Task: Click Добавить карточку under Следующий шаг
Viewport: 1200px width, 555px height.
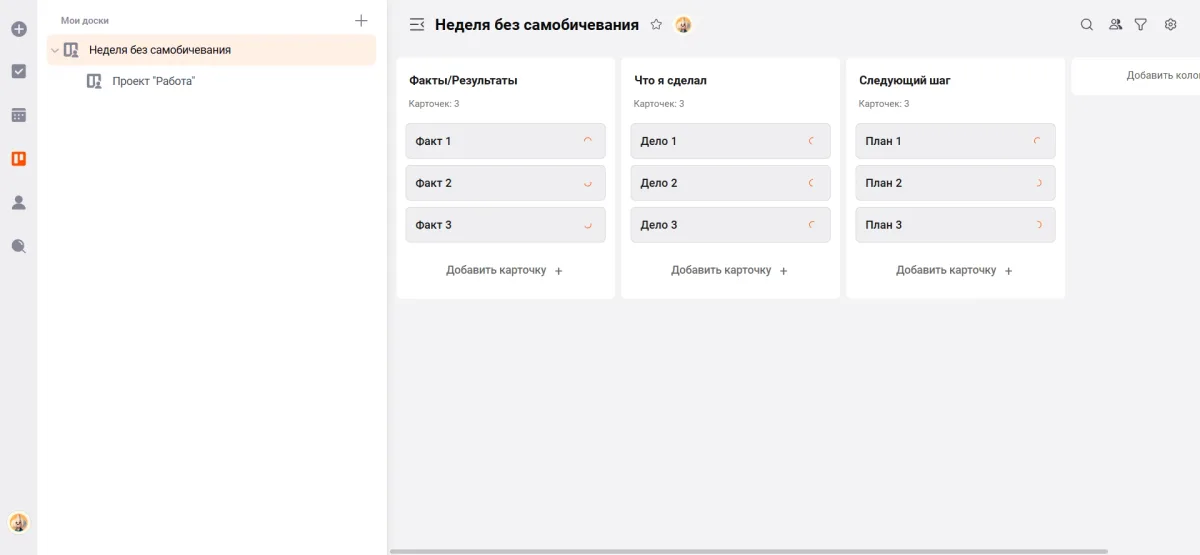Action: [x=954, y=270]
